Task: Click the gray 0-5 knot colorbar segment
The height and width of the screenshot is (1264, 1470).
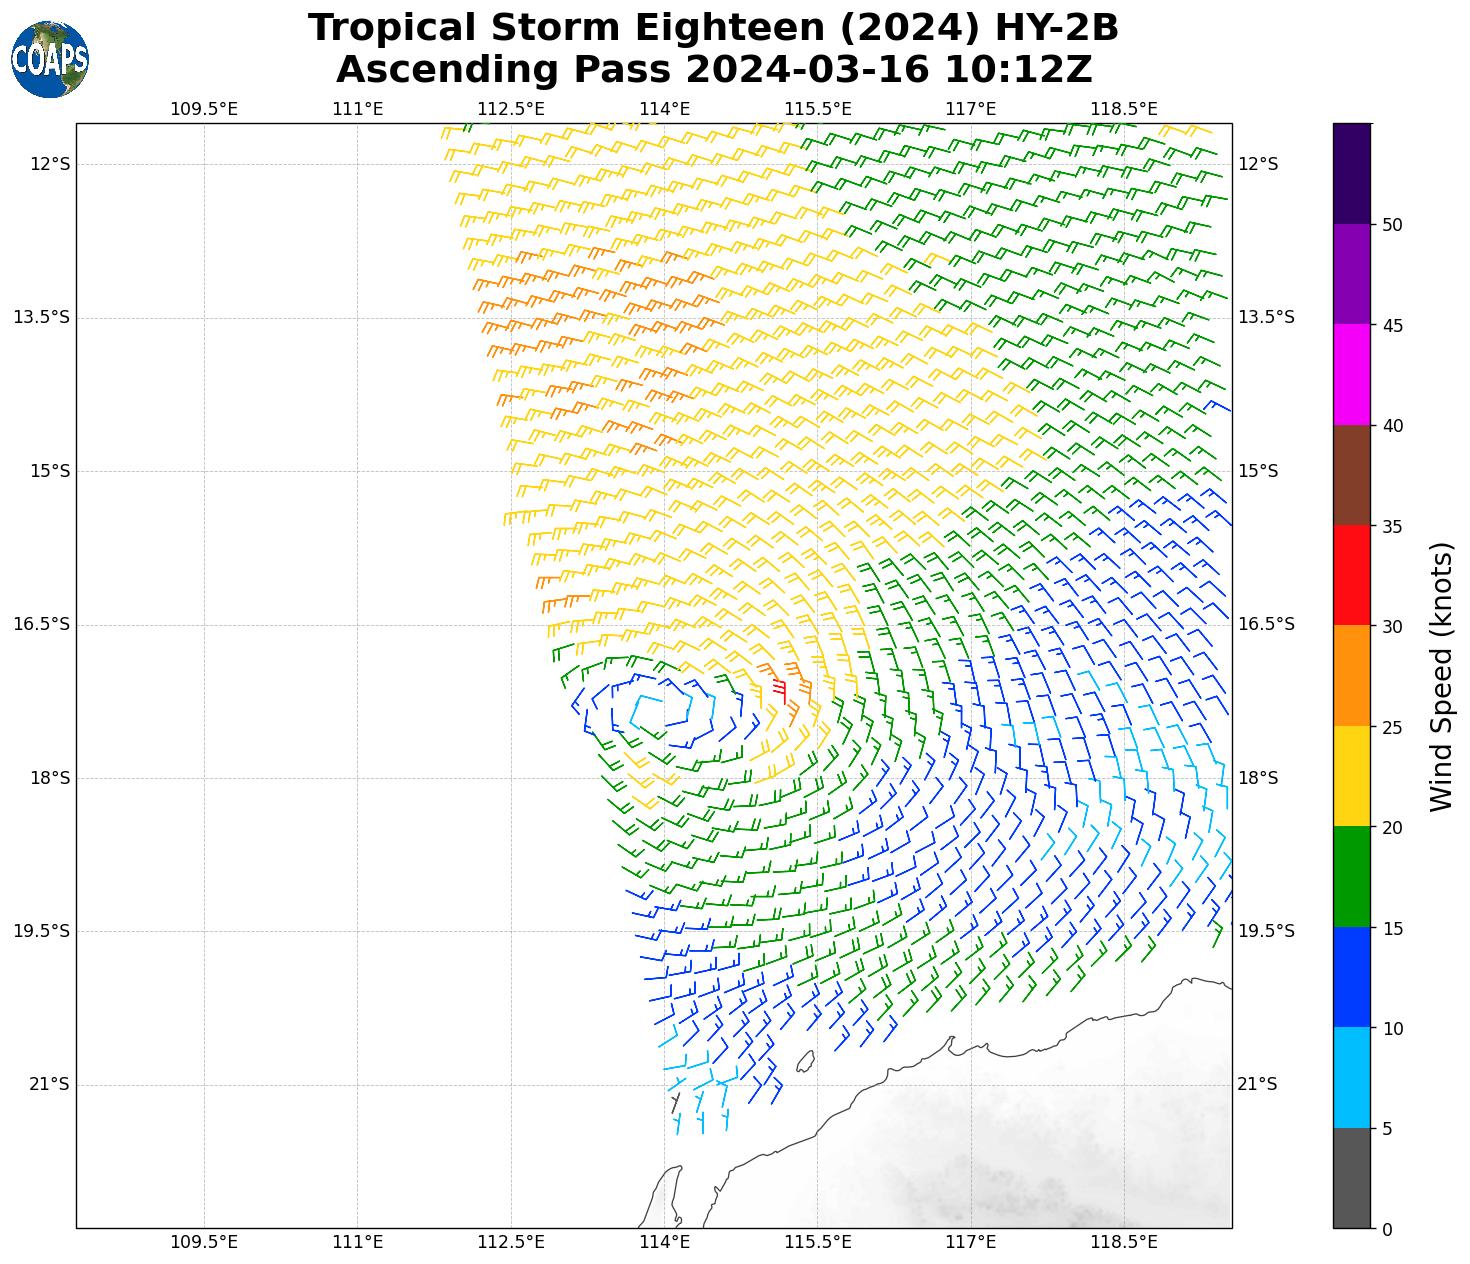Action: (x=1351, y=1178)
